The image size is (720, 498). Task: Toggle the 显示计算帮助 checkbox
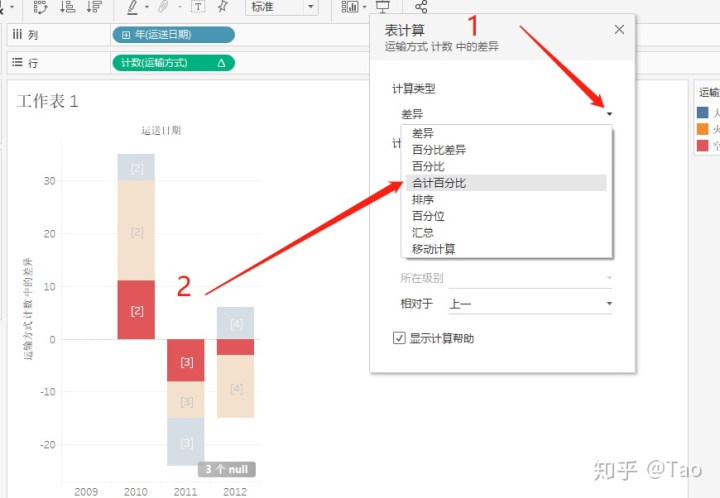pos(399,338)
